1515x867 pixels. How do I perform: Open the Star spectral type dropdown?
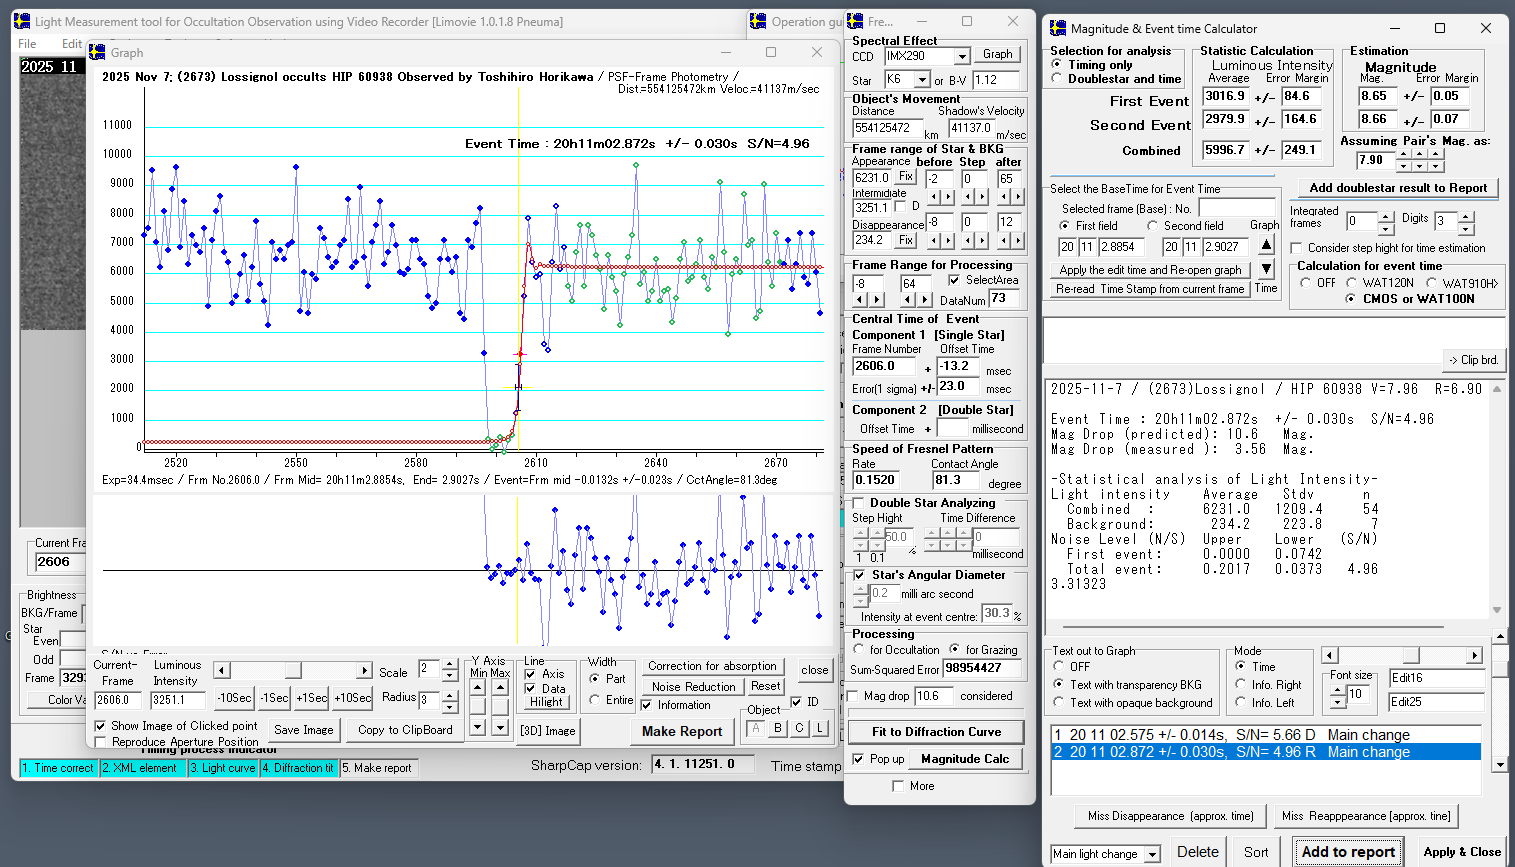921,80
